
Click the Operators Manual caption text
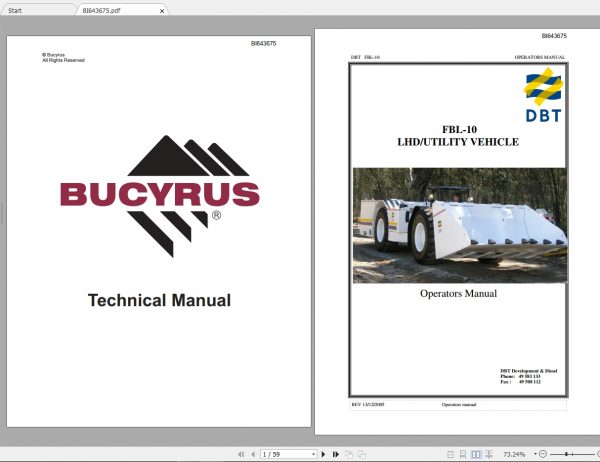click(458, 294)
